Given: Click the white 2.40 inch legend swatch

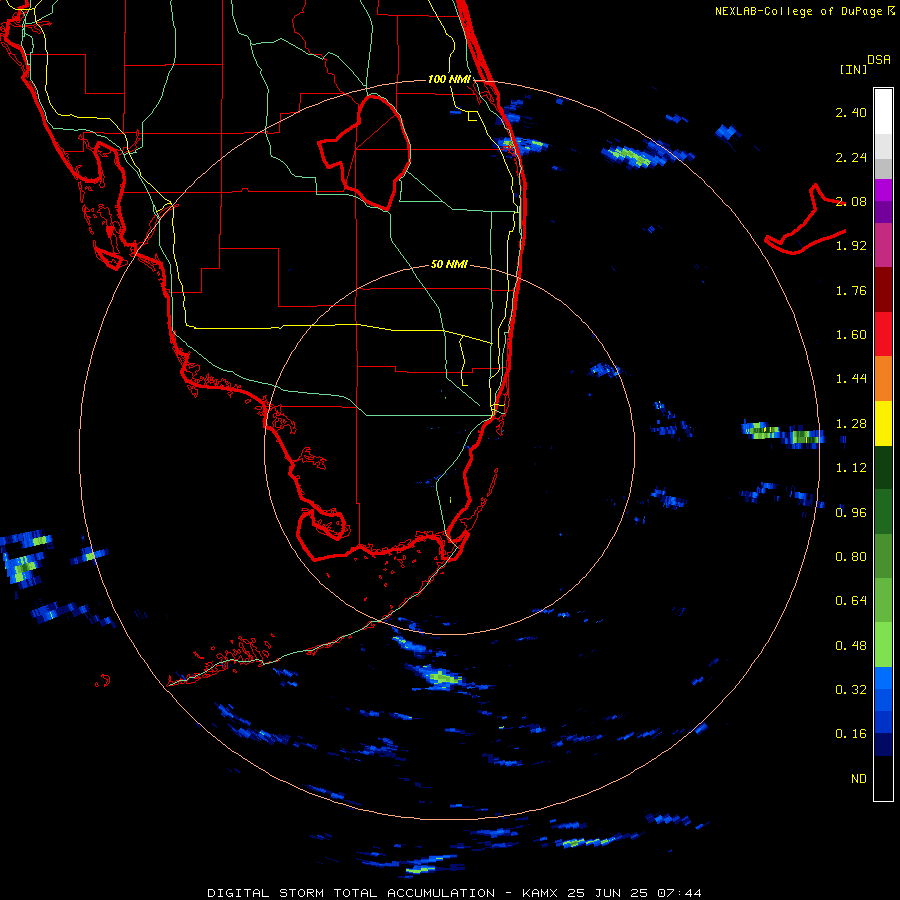Looking at the screenshot, I should point(883,112).
